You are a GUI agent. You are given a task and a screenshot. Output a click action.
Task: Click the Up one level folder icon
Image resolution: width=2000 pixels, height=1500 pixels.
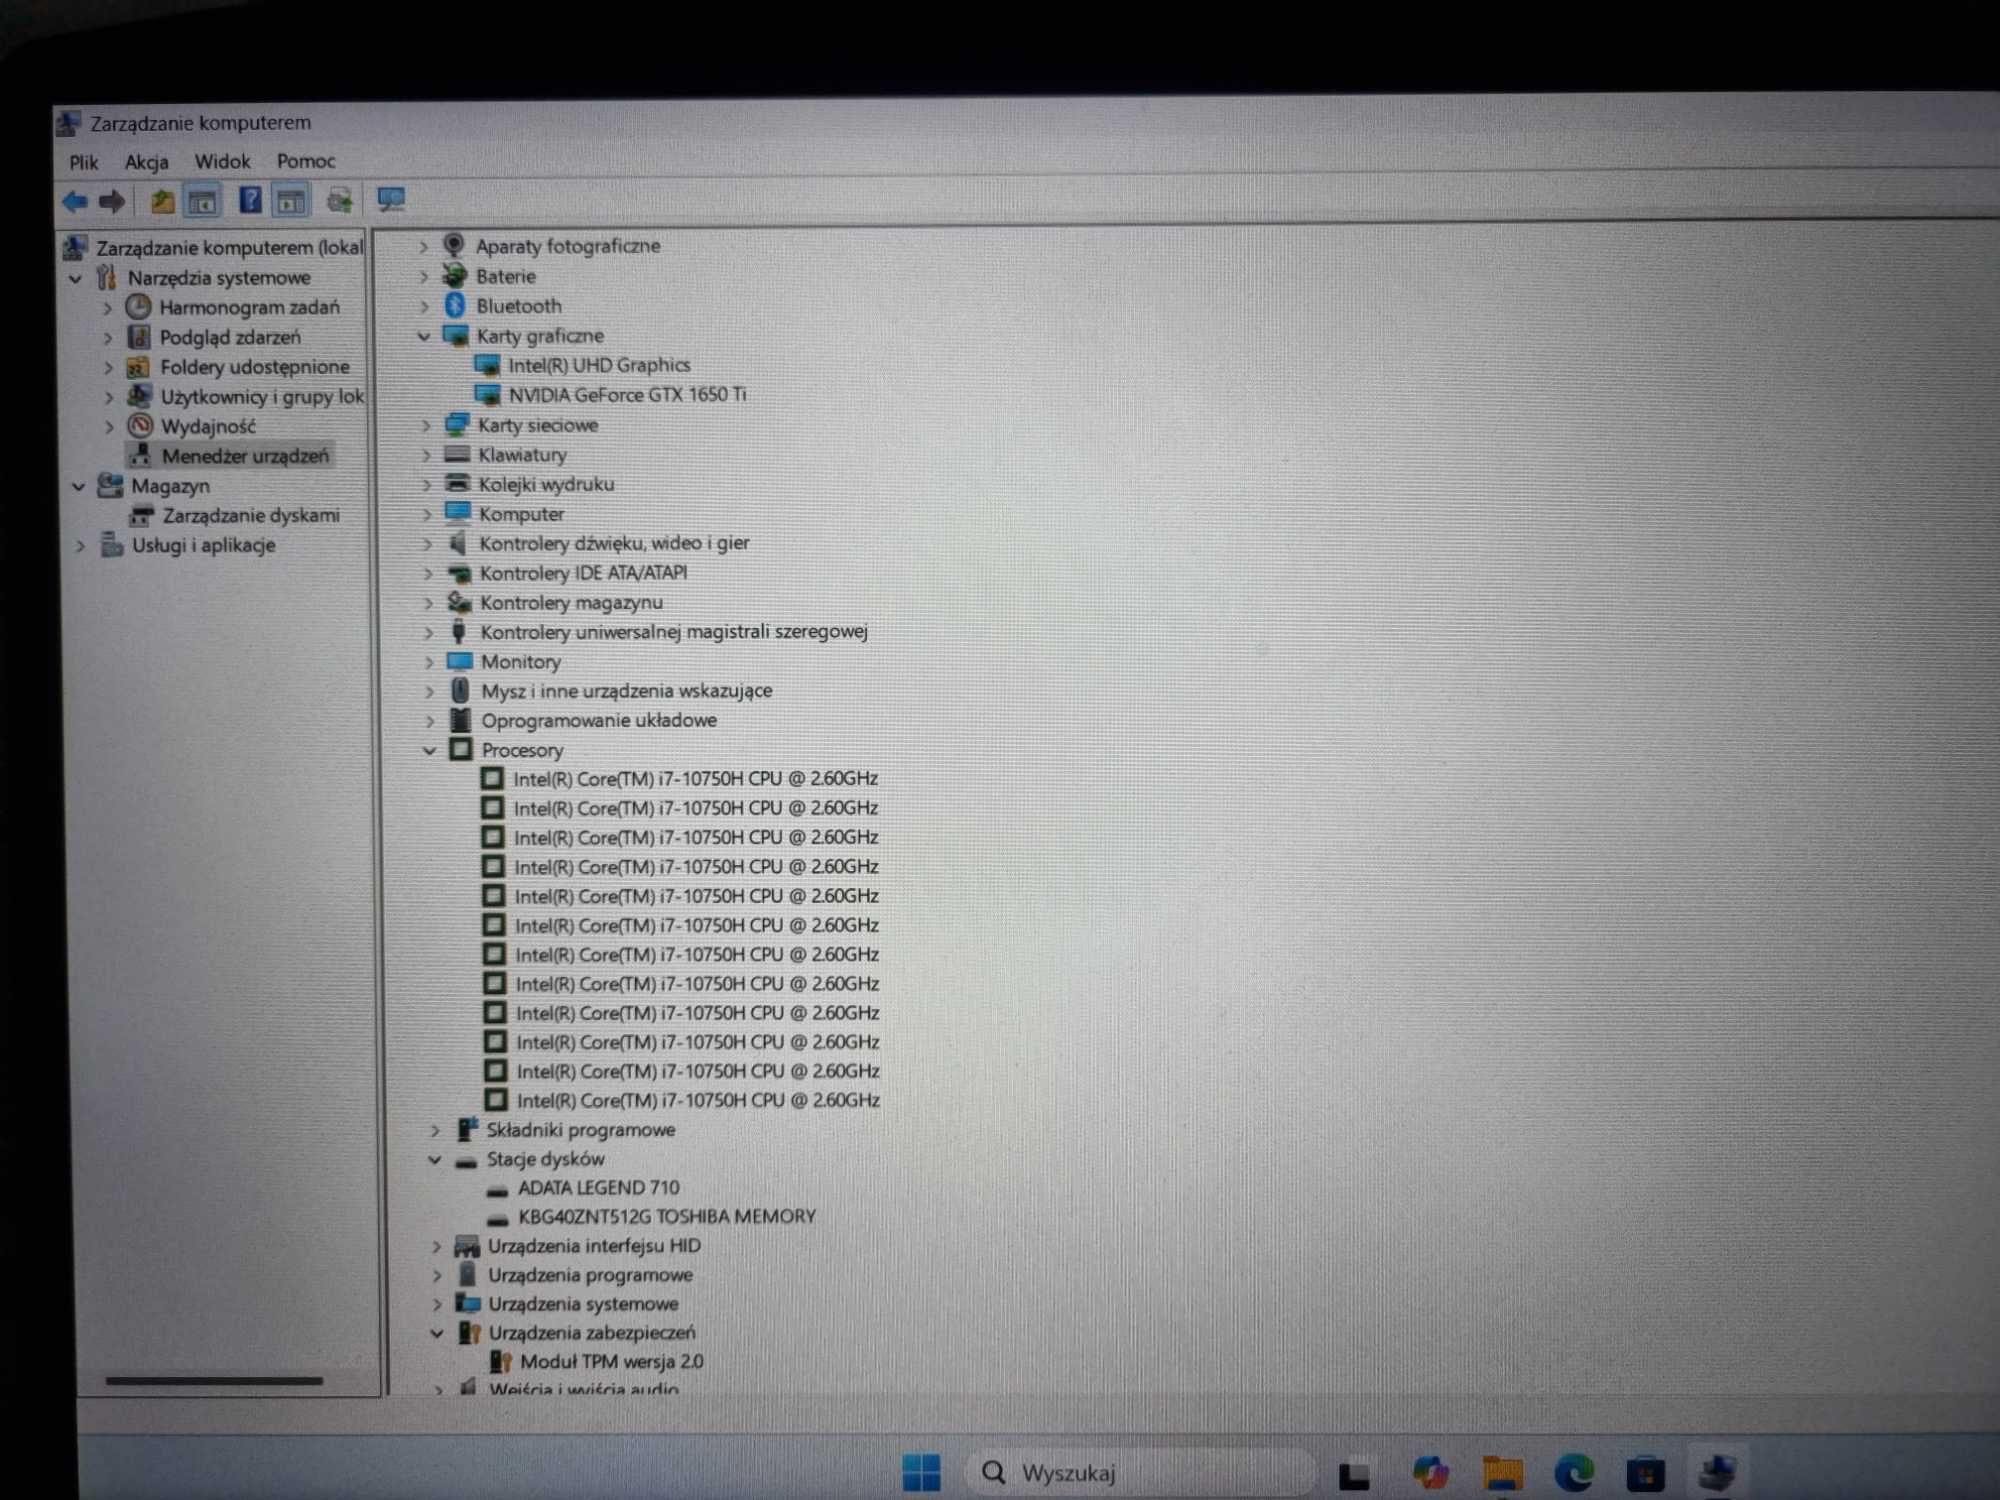click(x=162, y=202)
